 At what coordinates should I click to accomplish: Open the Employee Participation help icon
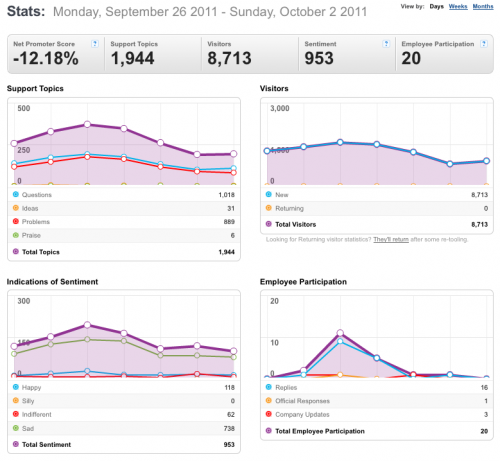[x=484, y=44]
